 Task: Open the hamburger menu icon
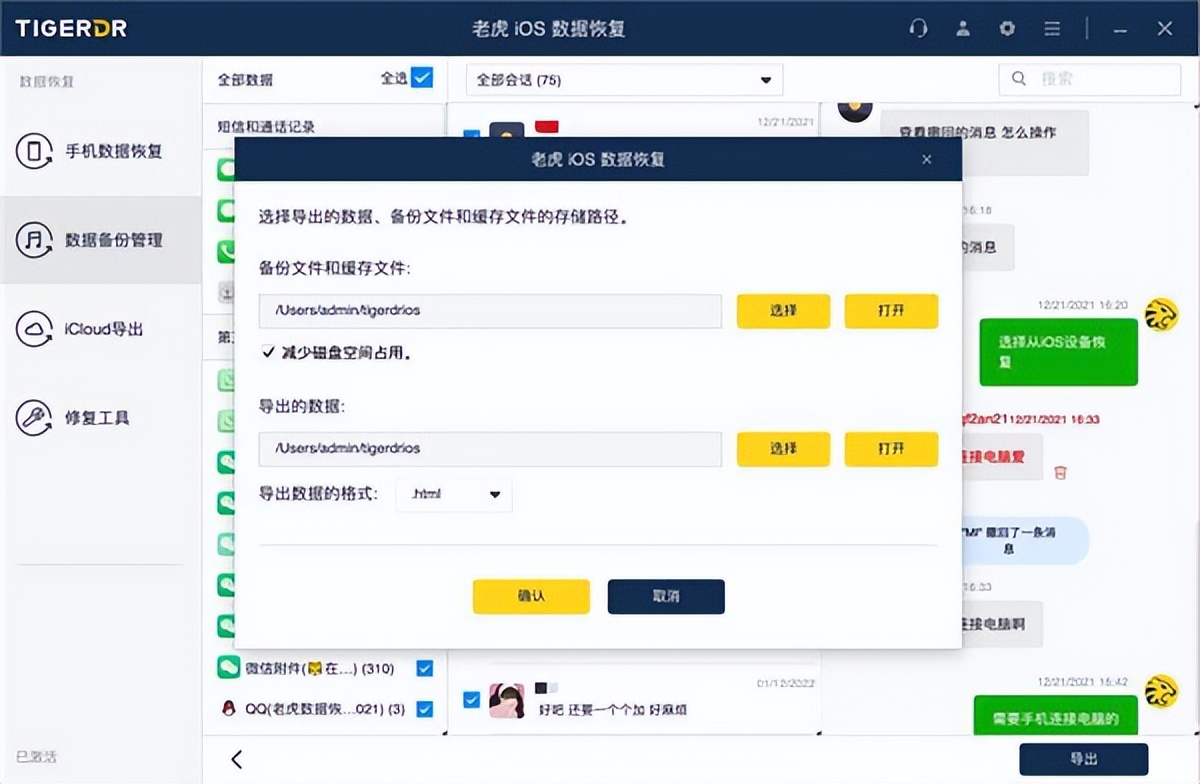[x=1051, y=29]
